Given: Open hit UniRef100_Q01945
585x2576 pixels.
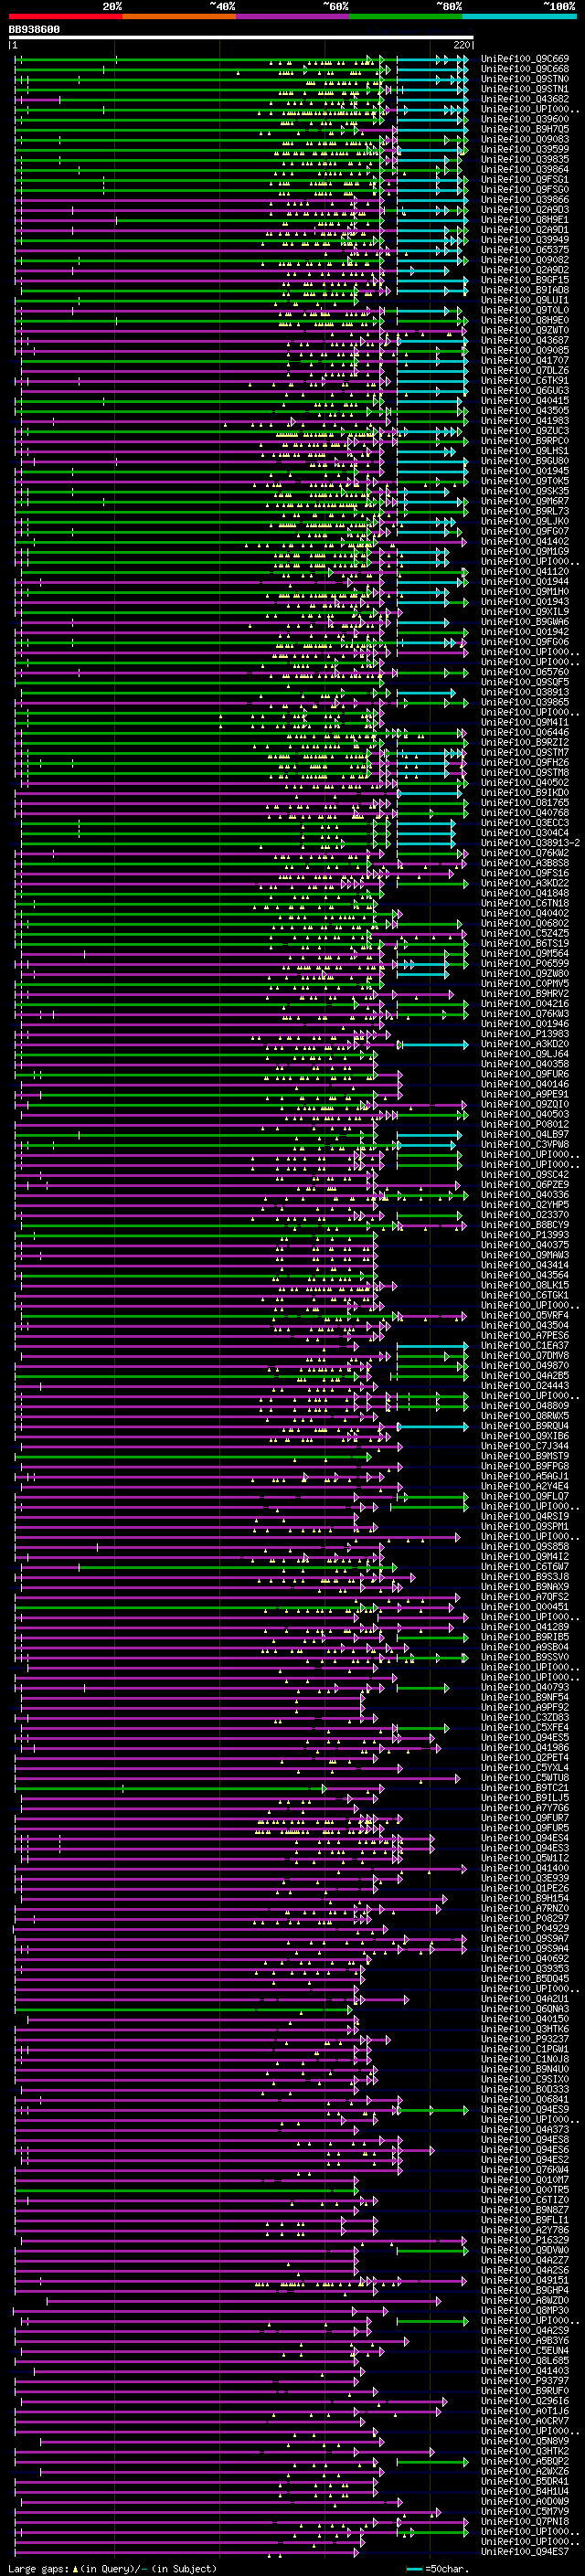Looking at the screenshot, I should tap(525, 471).
